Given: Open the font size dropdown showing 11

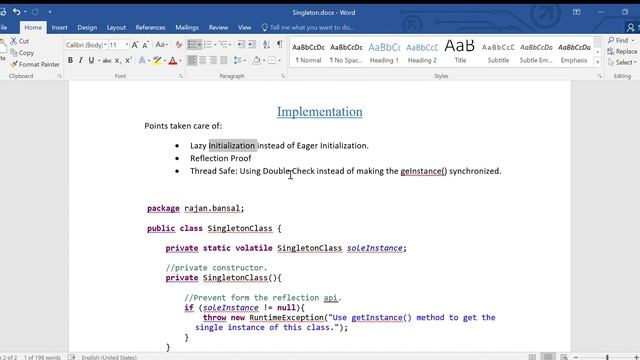Looking at the screenshot, I should [x=127, y=44].
